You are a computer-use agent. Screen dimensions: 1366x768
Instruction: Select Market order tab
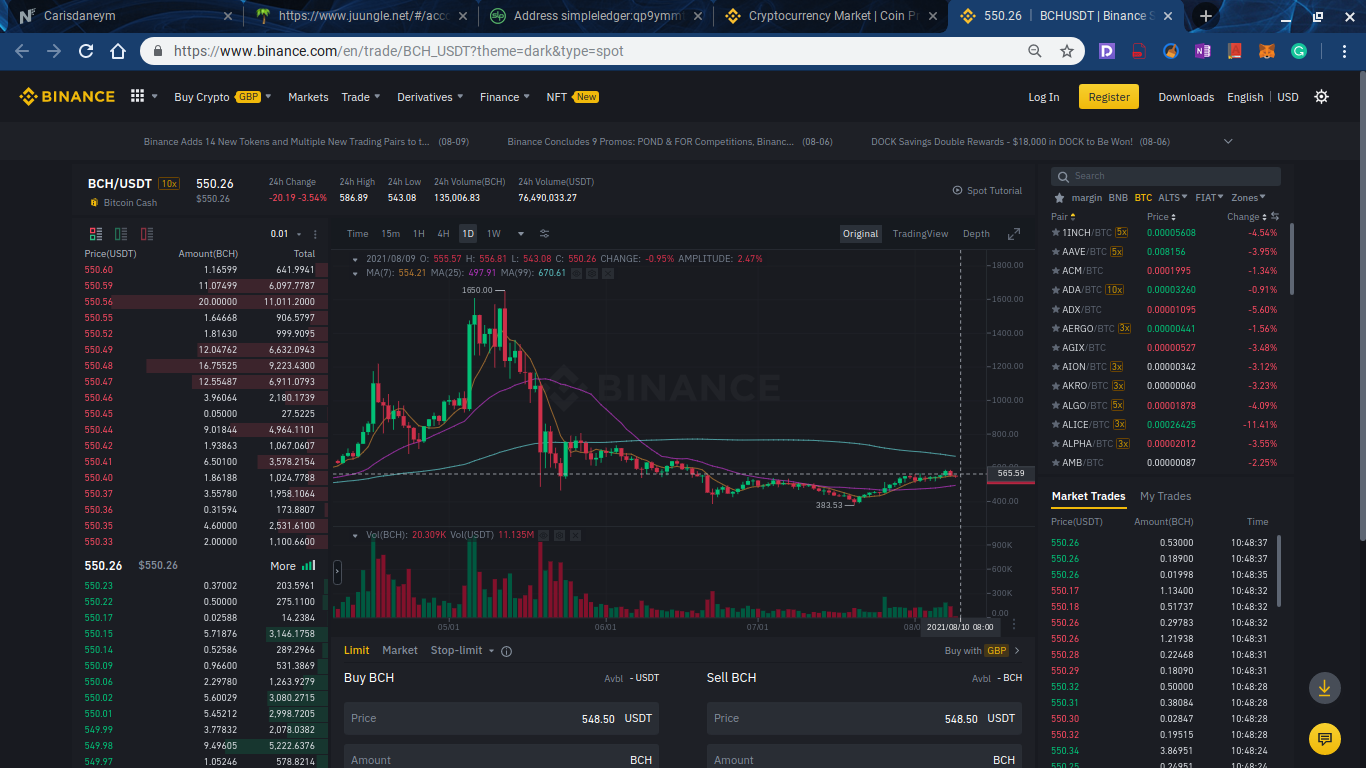[x=400, y=650]
